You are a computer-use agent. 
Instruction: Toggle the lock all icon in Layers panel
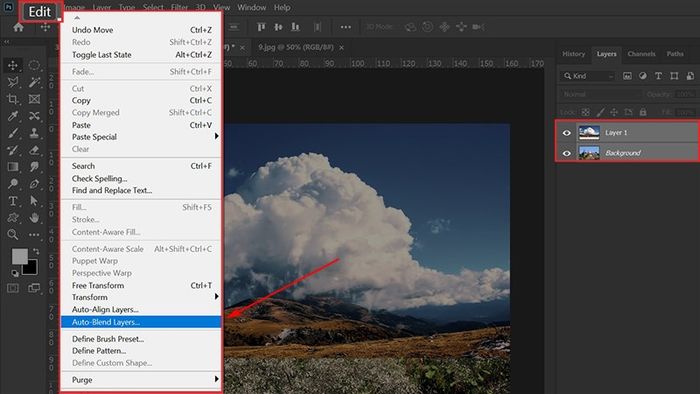click(x=643, y=112)
